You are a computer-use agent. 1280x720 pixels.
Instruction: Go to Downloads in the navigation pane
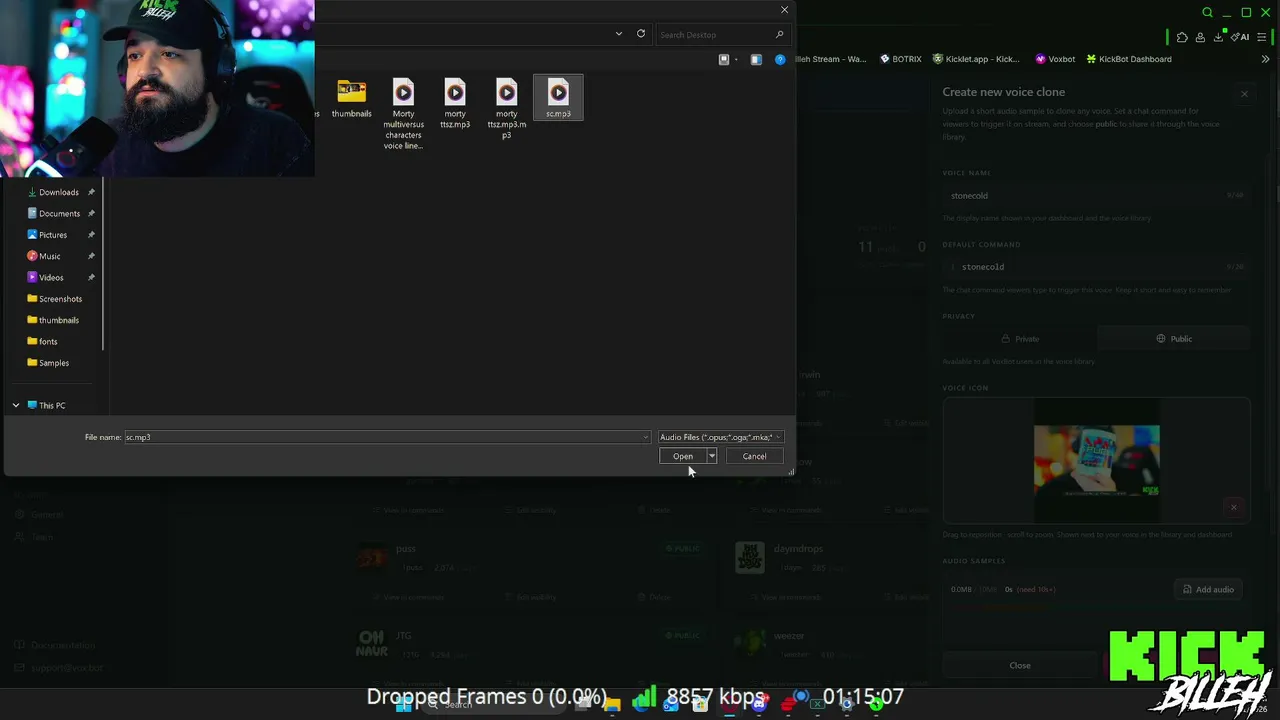[x=59, y=192]
